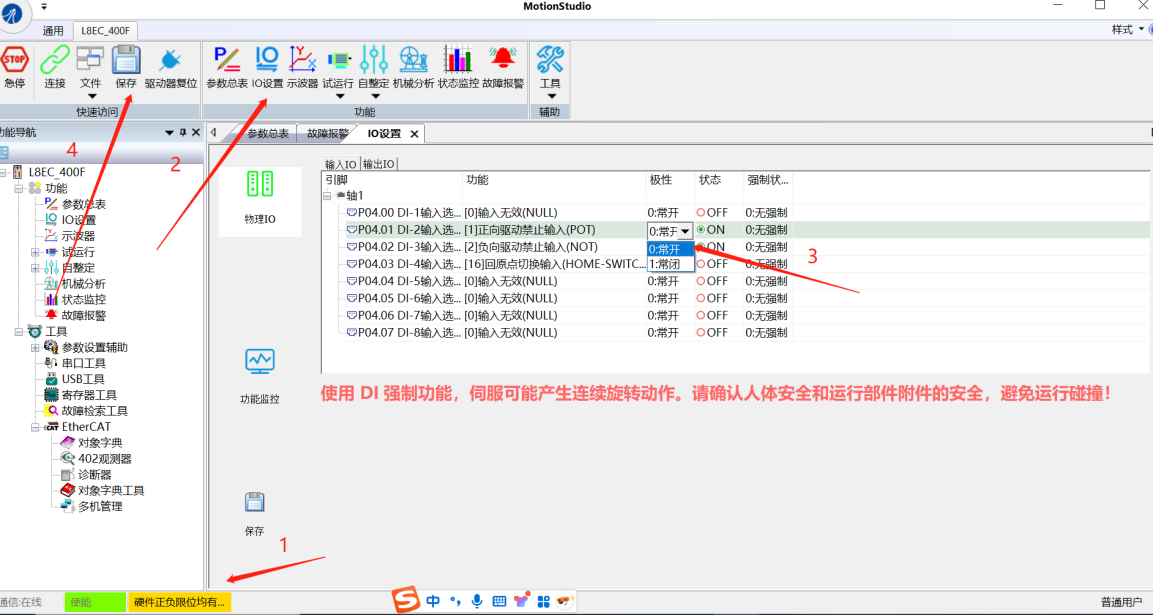
Task: Click the 驱动器复位 drive reset icon
Action: pos(171,60)
